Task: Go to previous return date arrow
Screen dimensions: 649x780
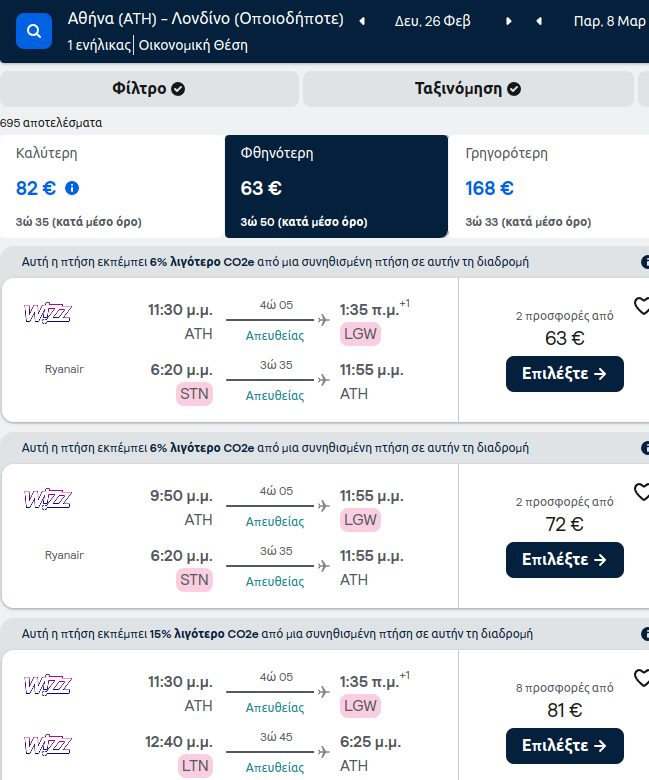Action: coord(539,21)
